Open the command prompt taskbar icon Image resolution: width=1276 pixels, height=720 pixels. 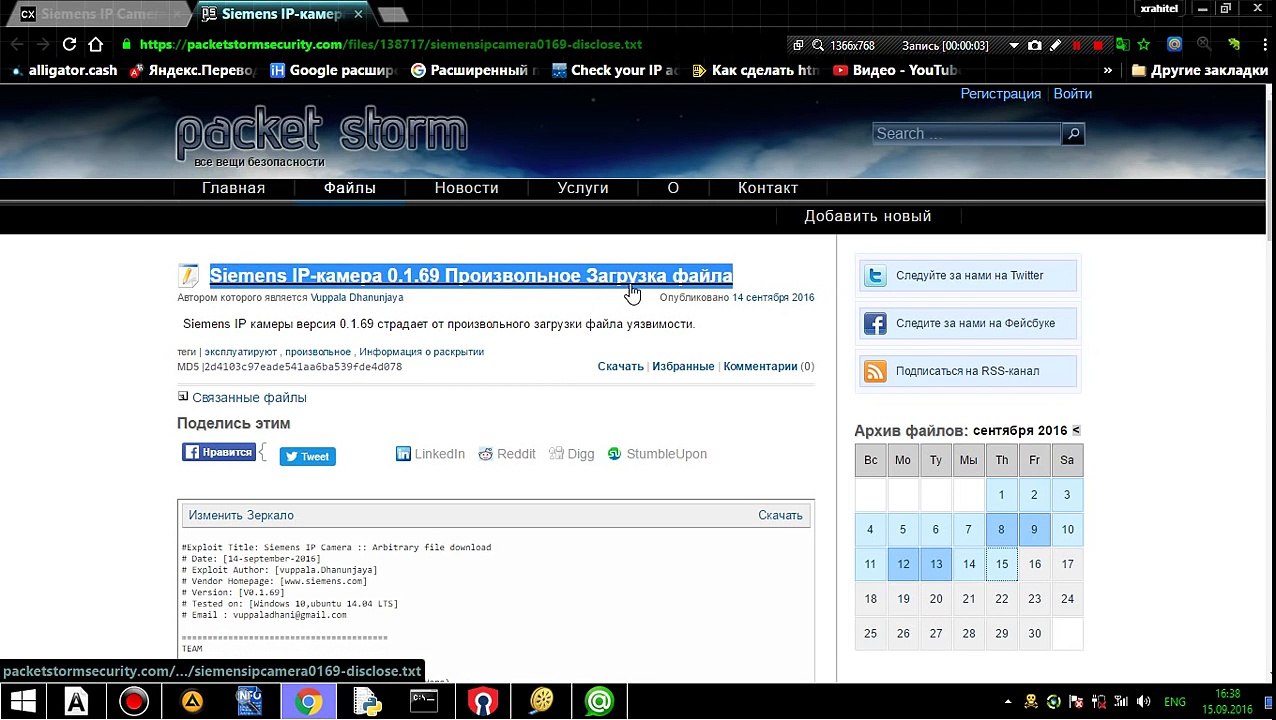pos(424,702)
